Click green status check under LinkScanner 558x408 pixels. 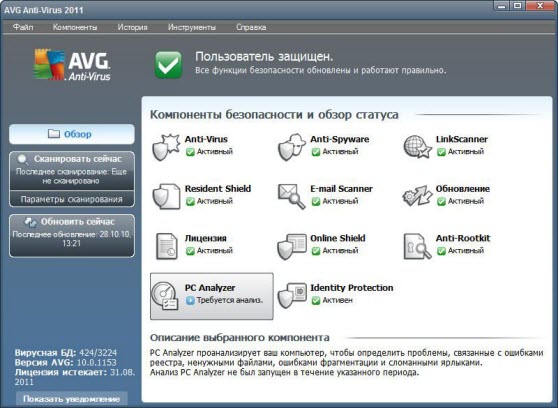(x=441, y=152)
